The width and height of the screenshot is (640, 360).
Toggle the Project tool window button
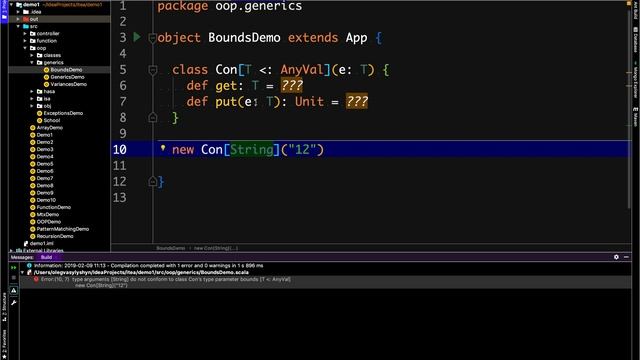tap(4, 11)
